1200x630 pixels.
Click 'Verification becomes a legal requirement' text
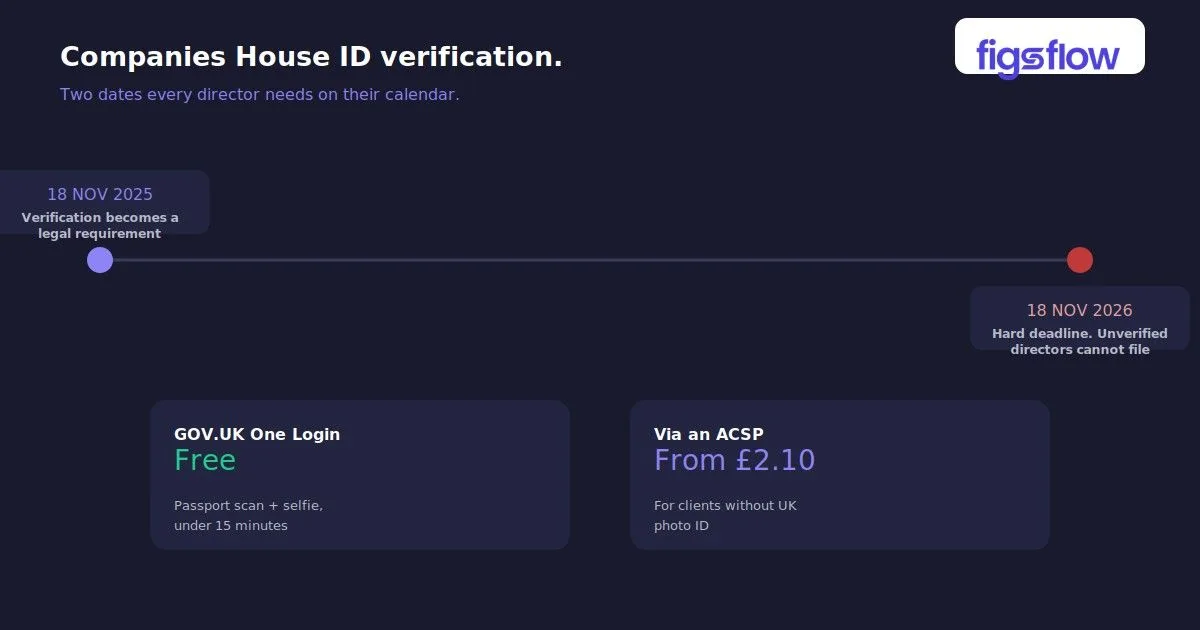(x=100, y=226)
